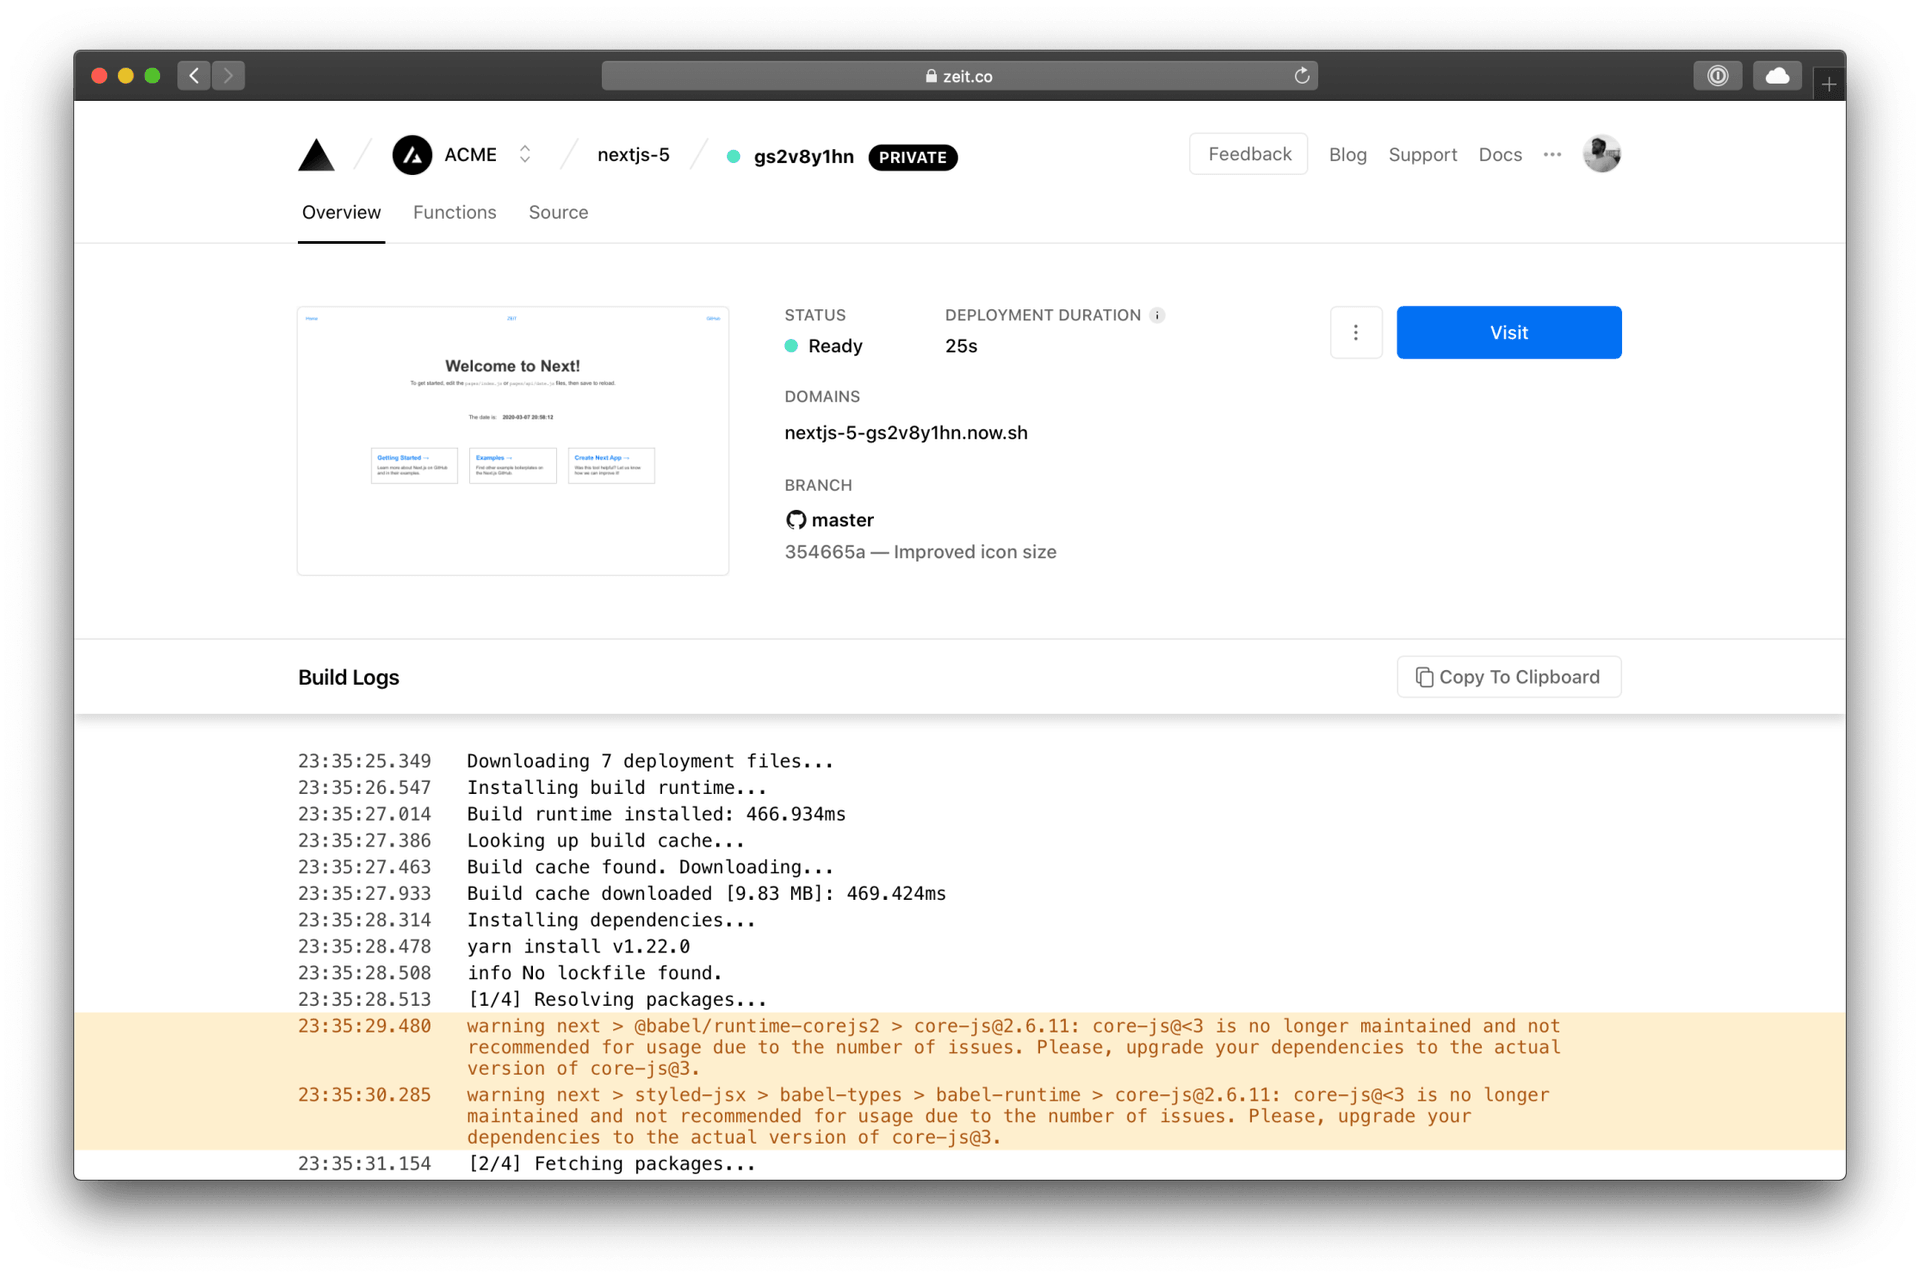The width and height of the screenshot is (1920, 1278).
Task: Open the deployment actions kebab menu
Action: coord(1356,332)
